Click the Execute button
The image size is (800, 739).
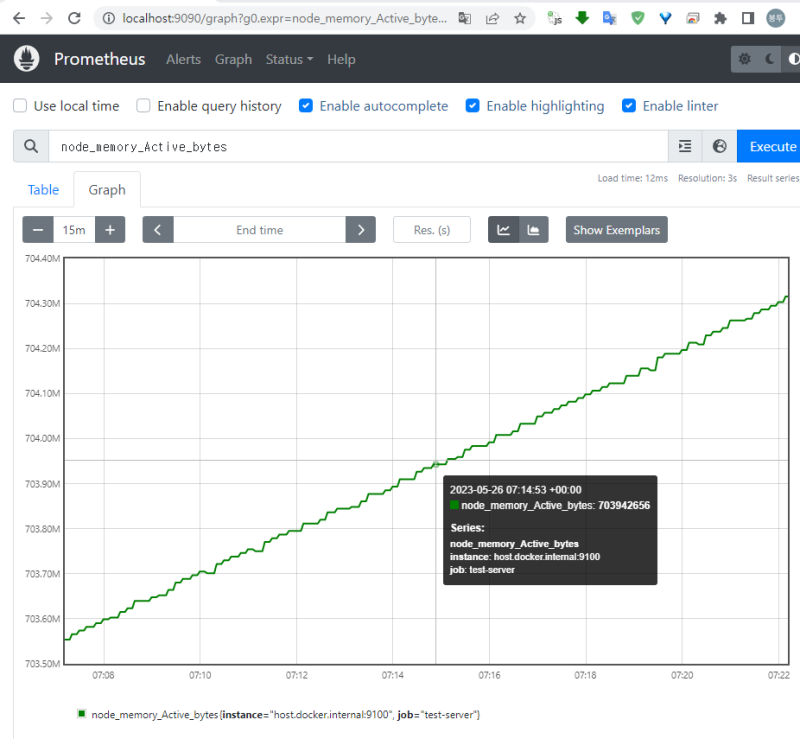tap(771, 146)
